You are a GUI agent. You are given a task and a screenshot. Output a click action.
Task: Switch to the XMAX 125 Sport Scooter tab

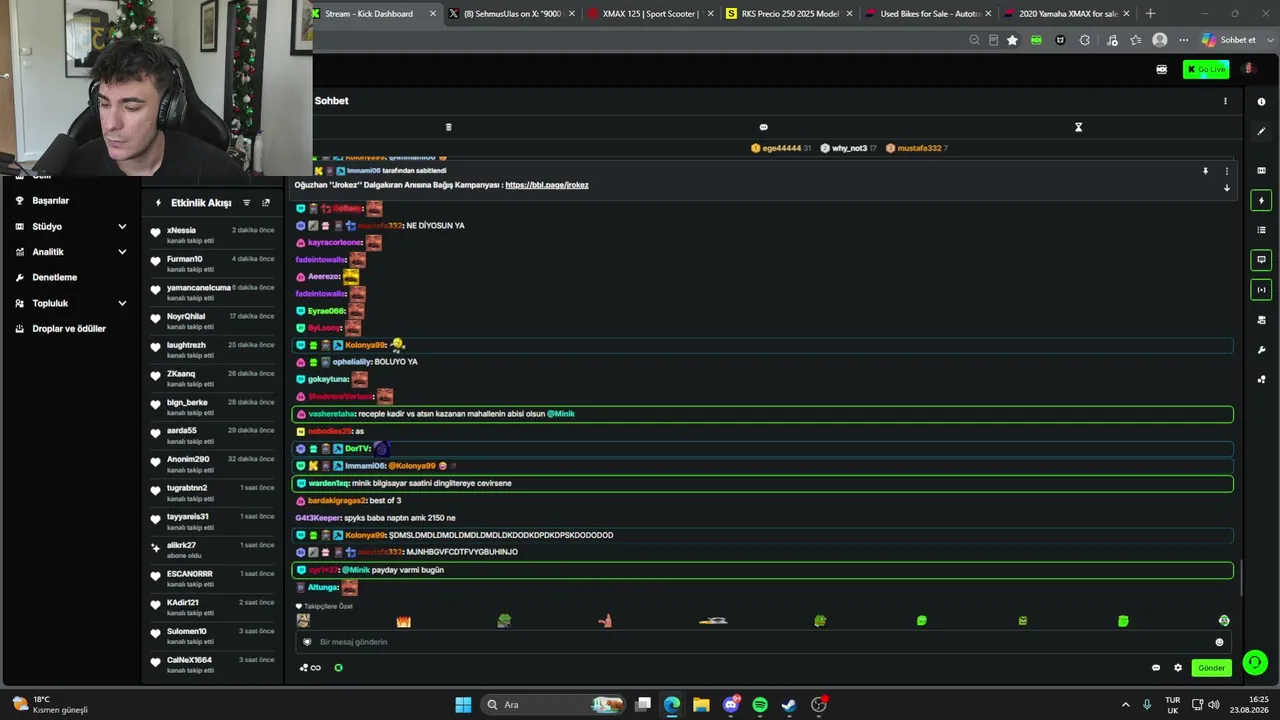tap(651, 14)
